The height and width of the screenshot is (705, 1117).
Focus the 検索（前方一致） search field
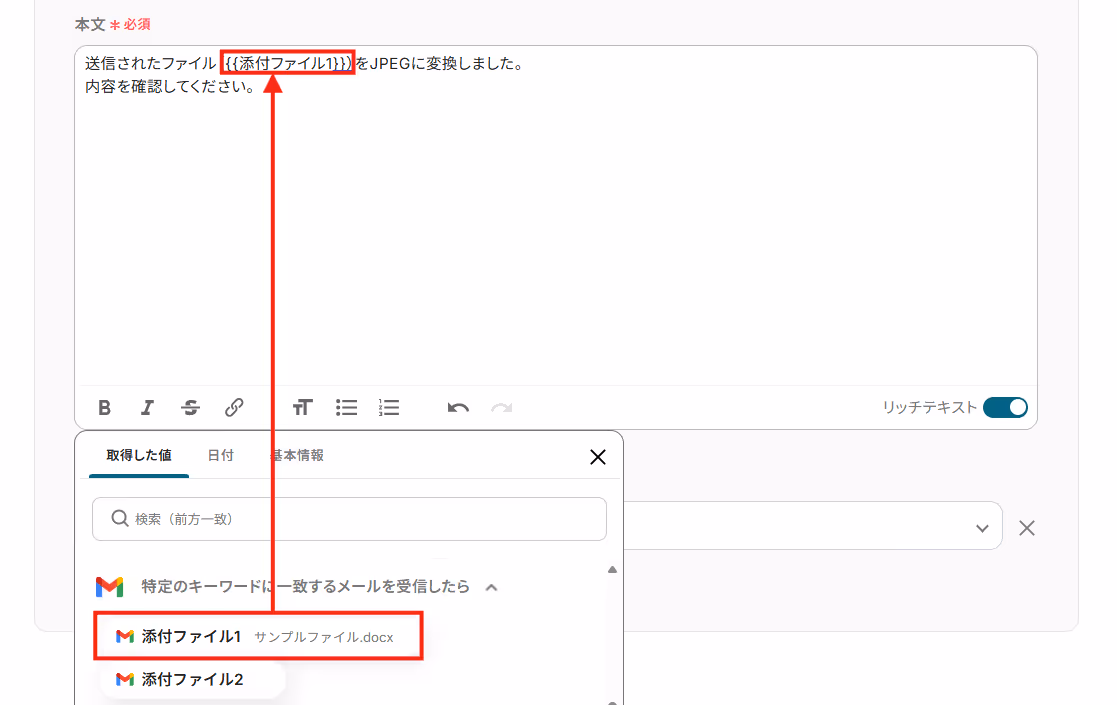coord(349,518)
